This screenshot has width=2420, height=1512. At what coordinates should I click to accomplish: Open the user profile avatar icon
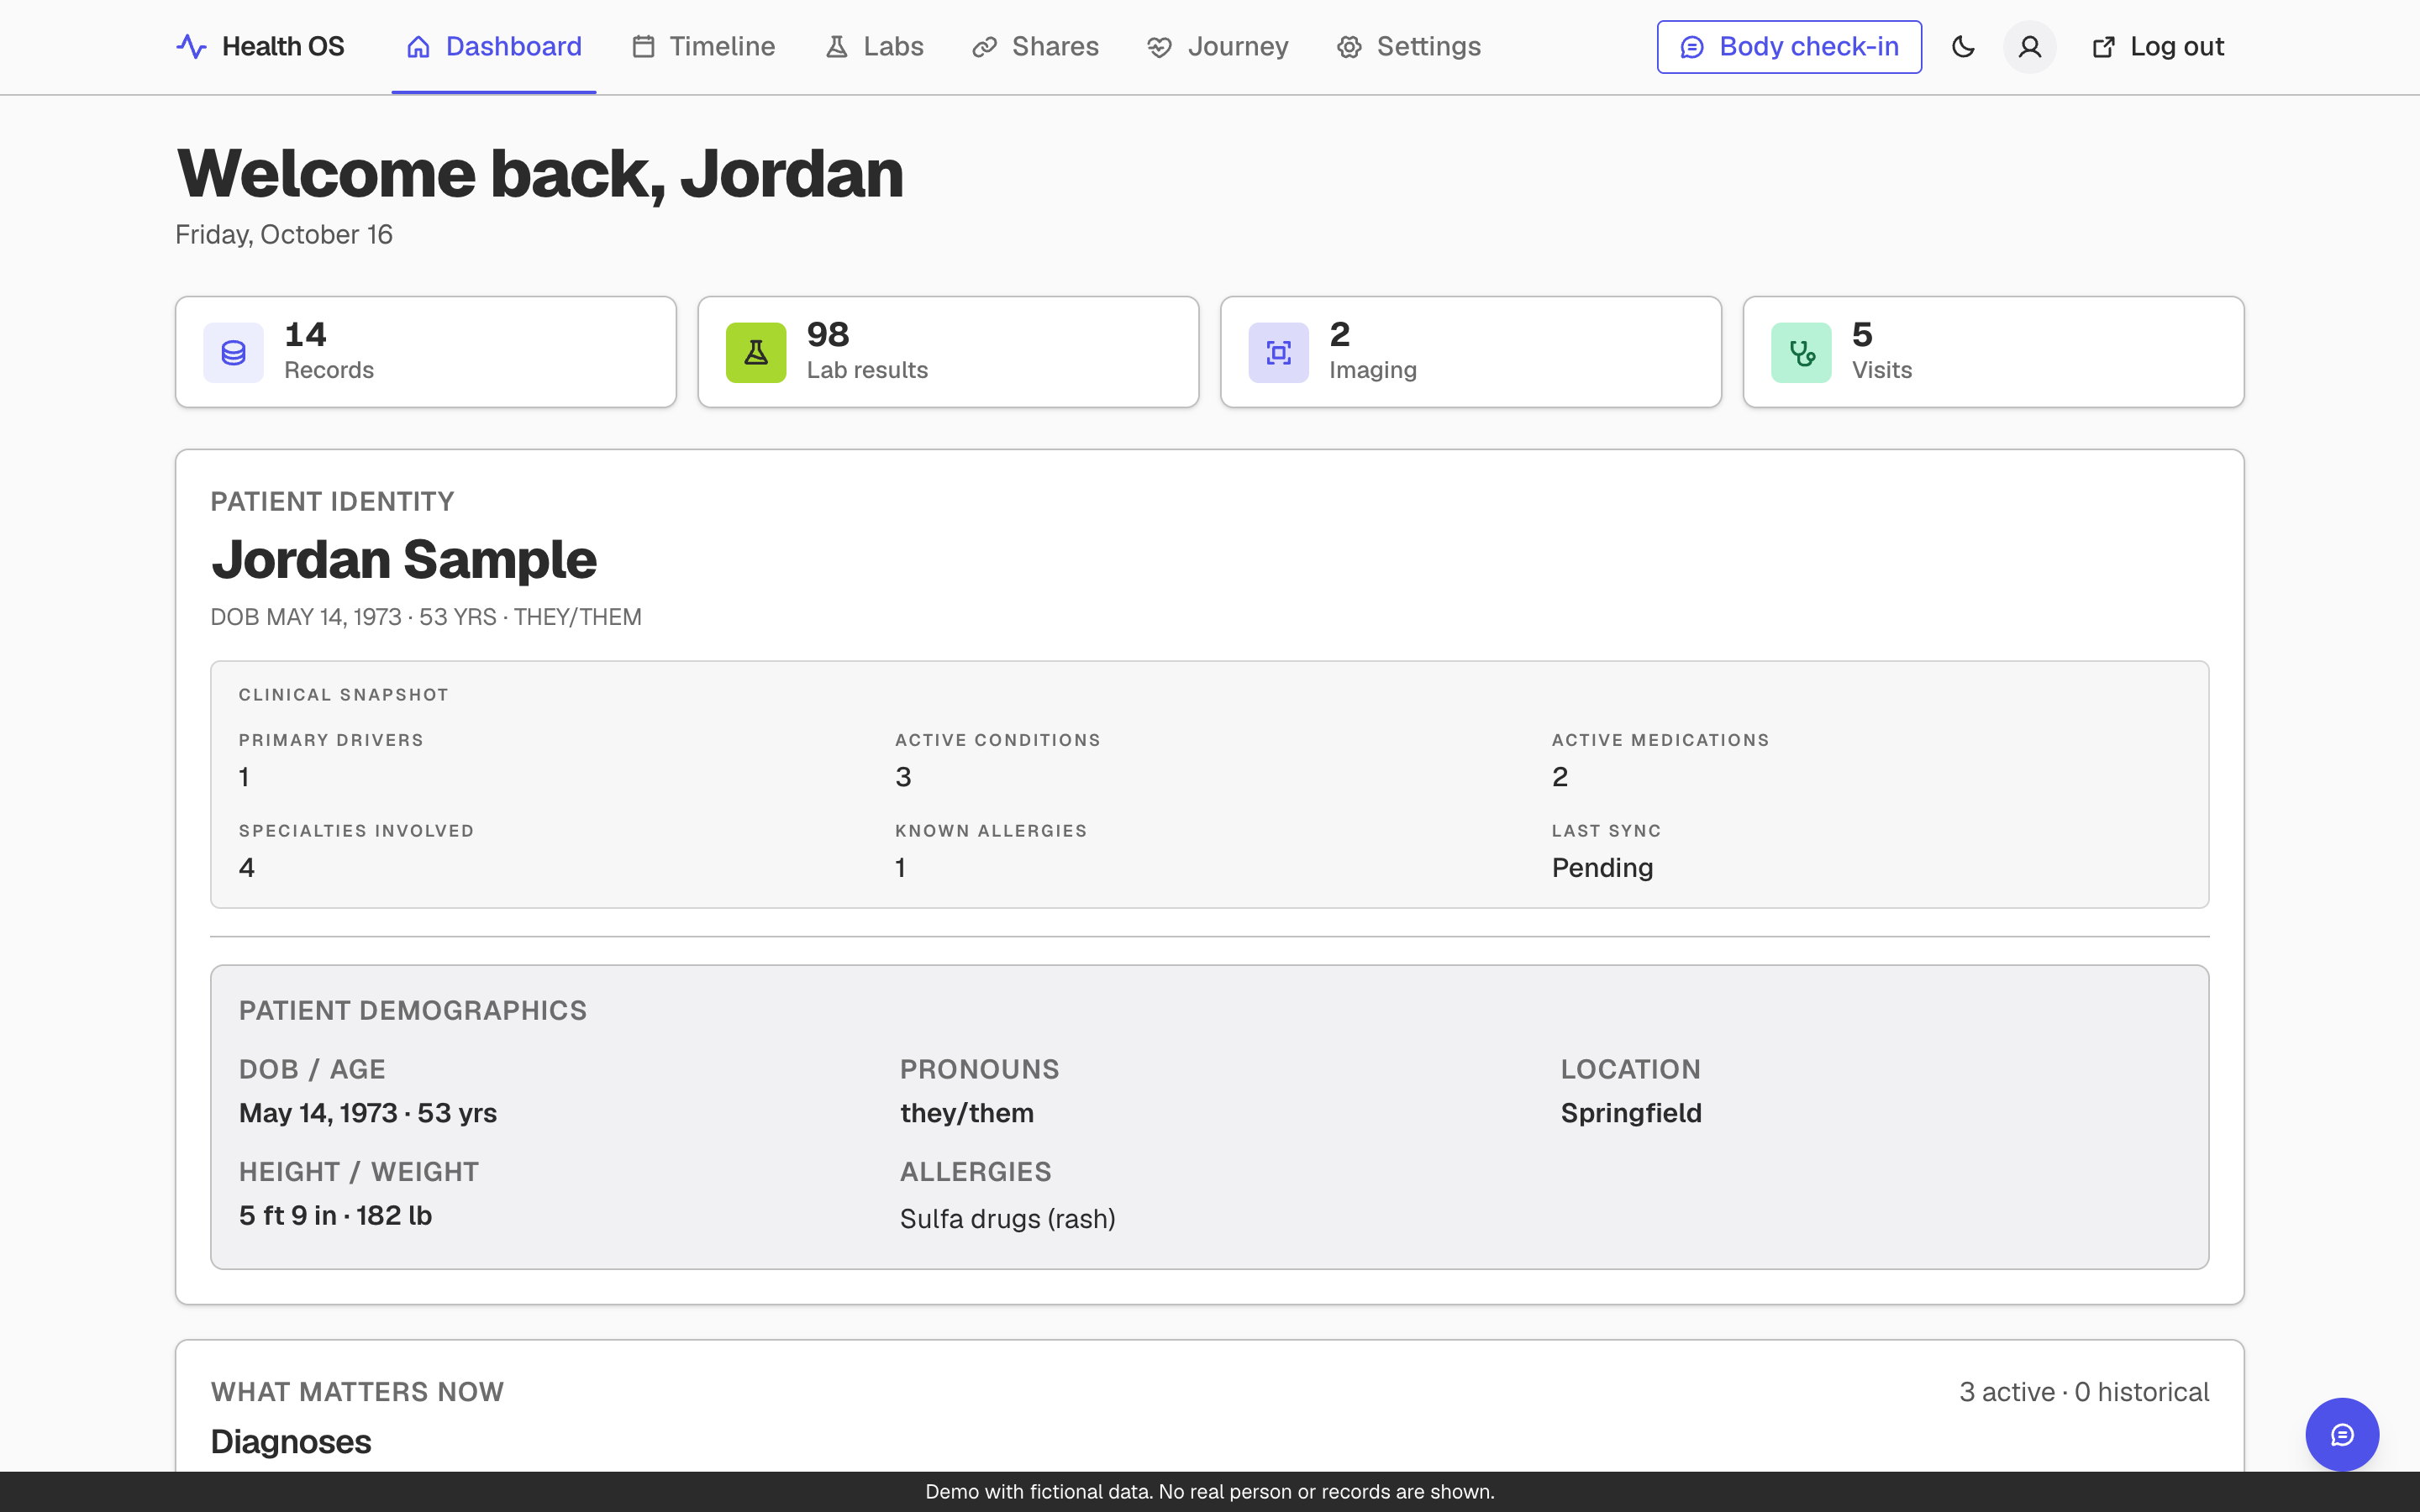[x=2029, y=47]
